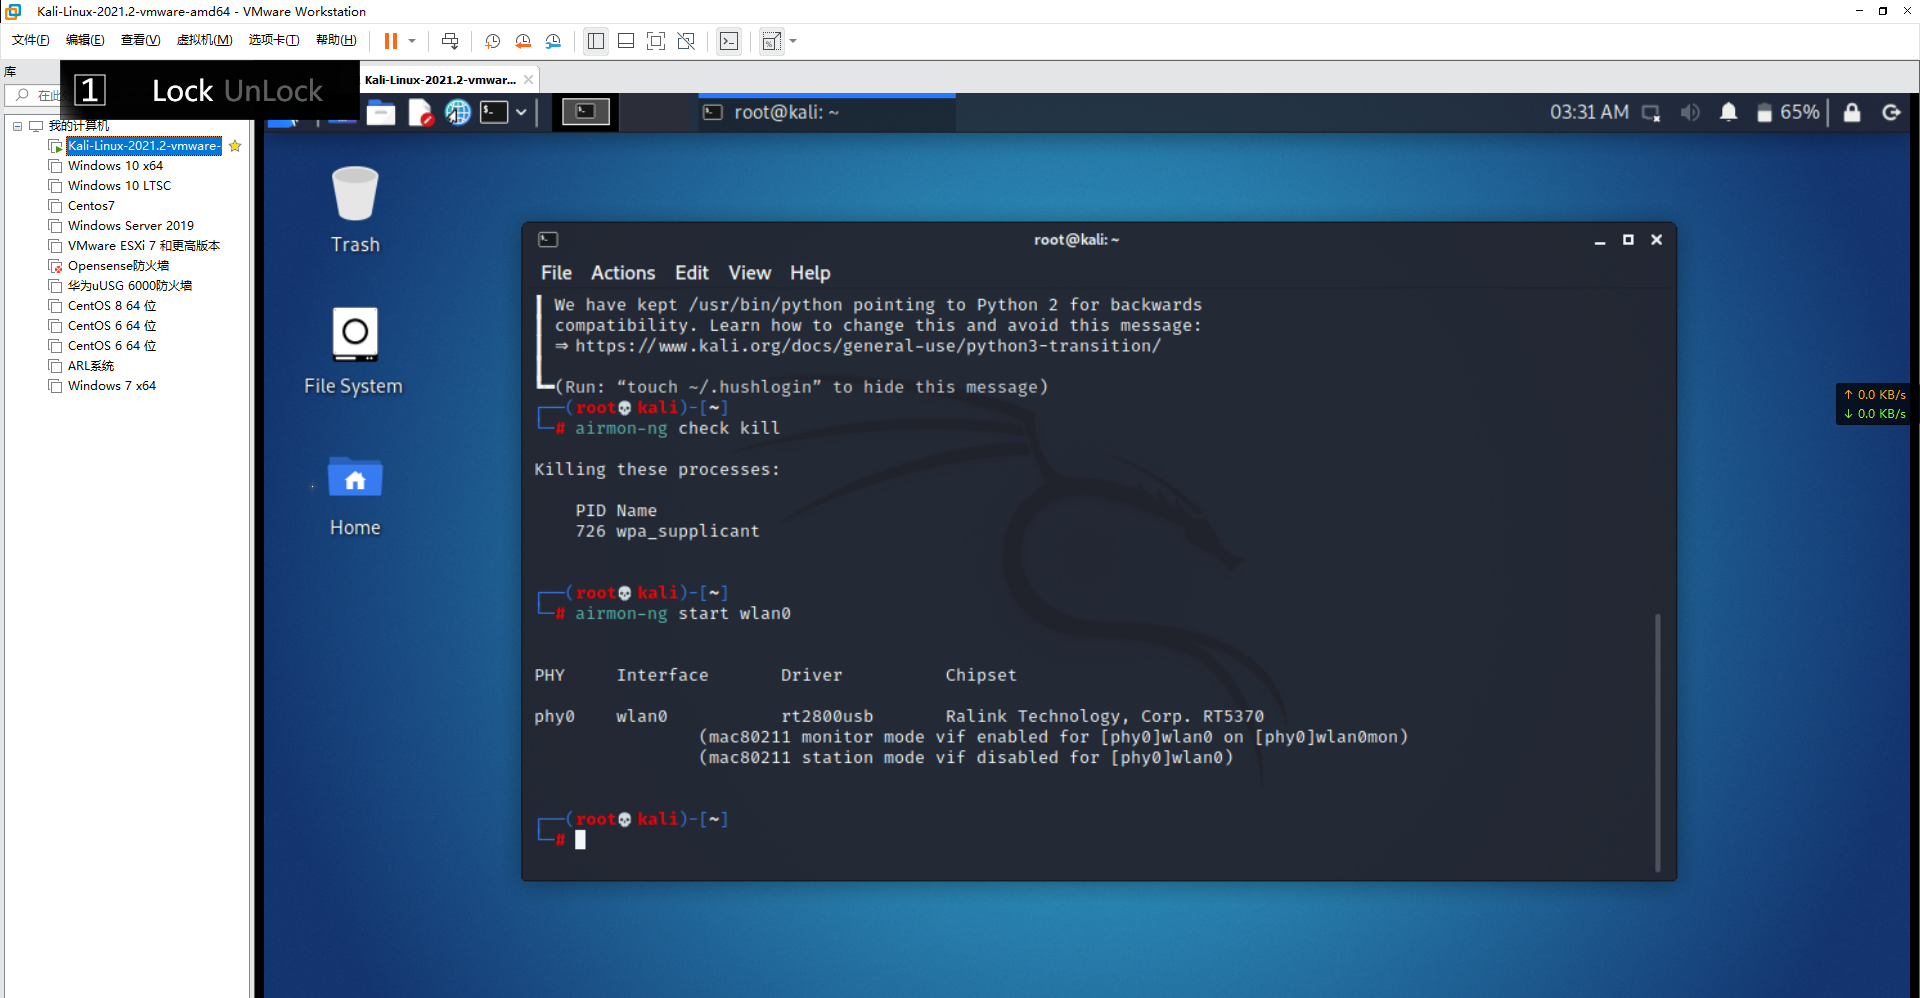Screen dimensions: 1920x998
Task: Open the Kali notifications bell icon
Action: pos(1728,112)
